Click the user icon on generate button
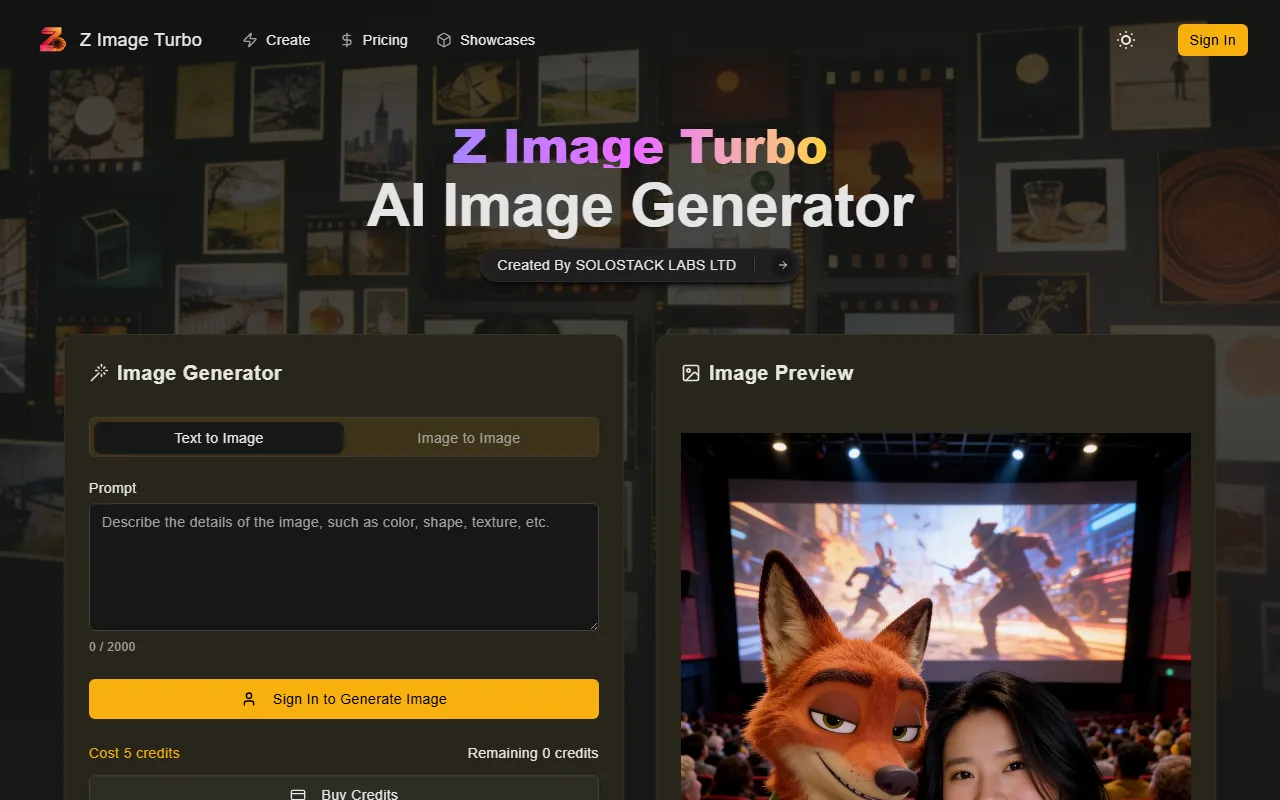Image resolution: width=1280 pixels, height=800 pixels. pos(249,699)
